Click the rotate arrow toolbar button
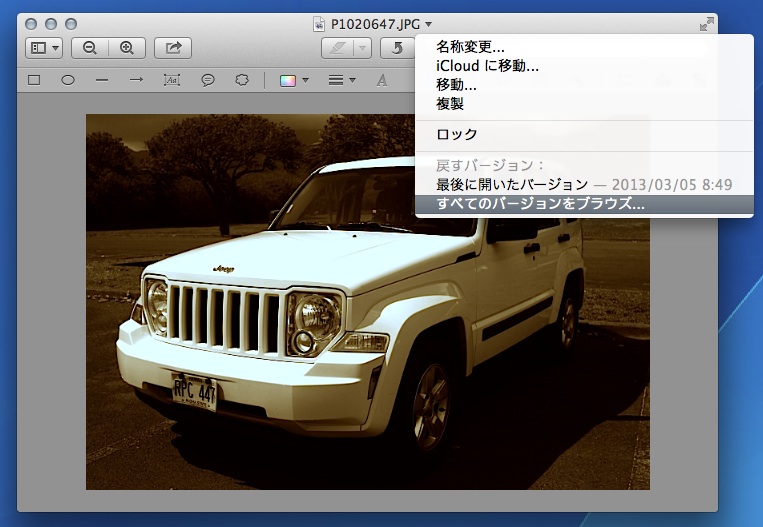This screenshot has height=527, width=763. click(398, 47)
